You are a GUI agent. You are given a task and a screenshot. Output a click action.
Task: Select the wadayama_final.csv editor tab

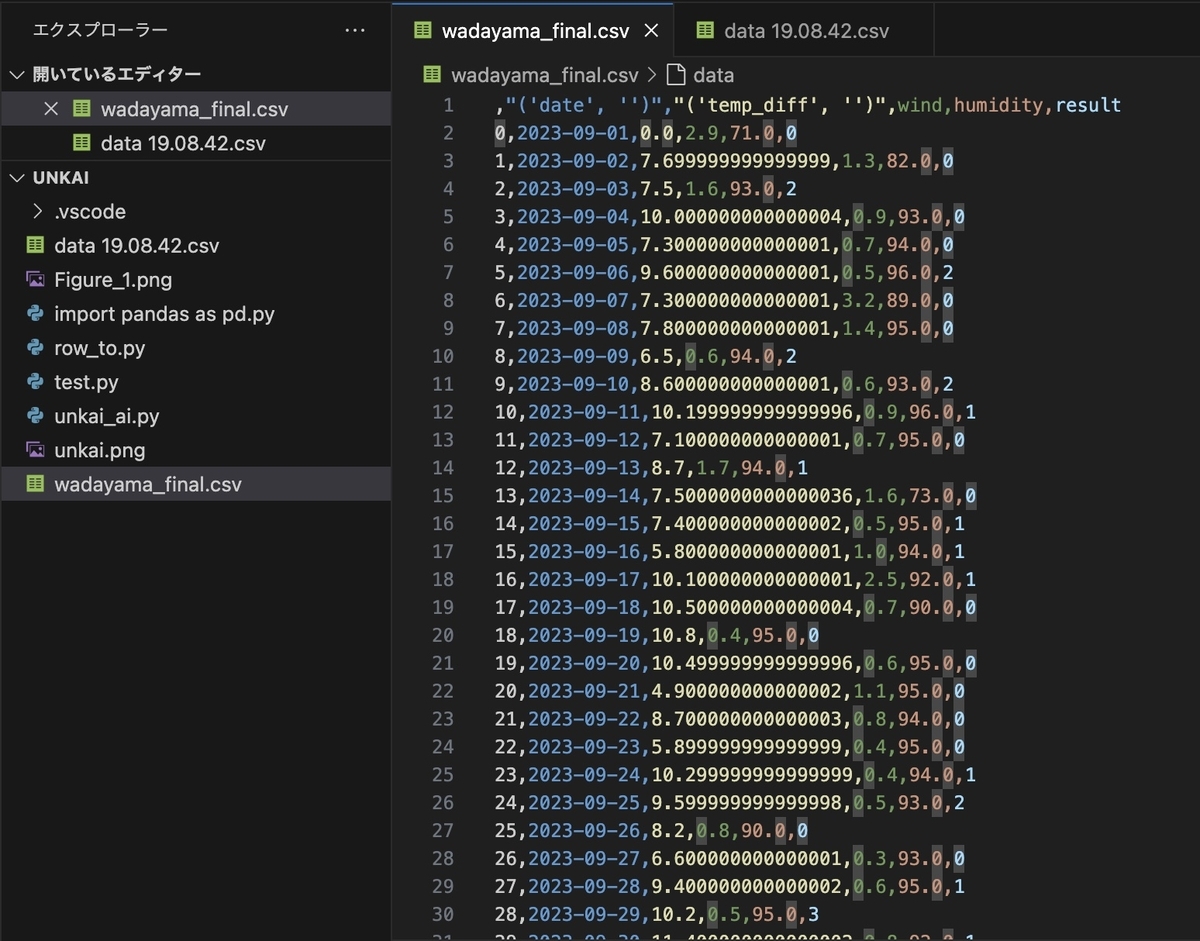pyautogui.click(x=533, y=31)
